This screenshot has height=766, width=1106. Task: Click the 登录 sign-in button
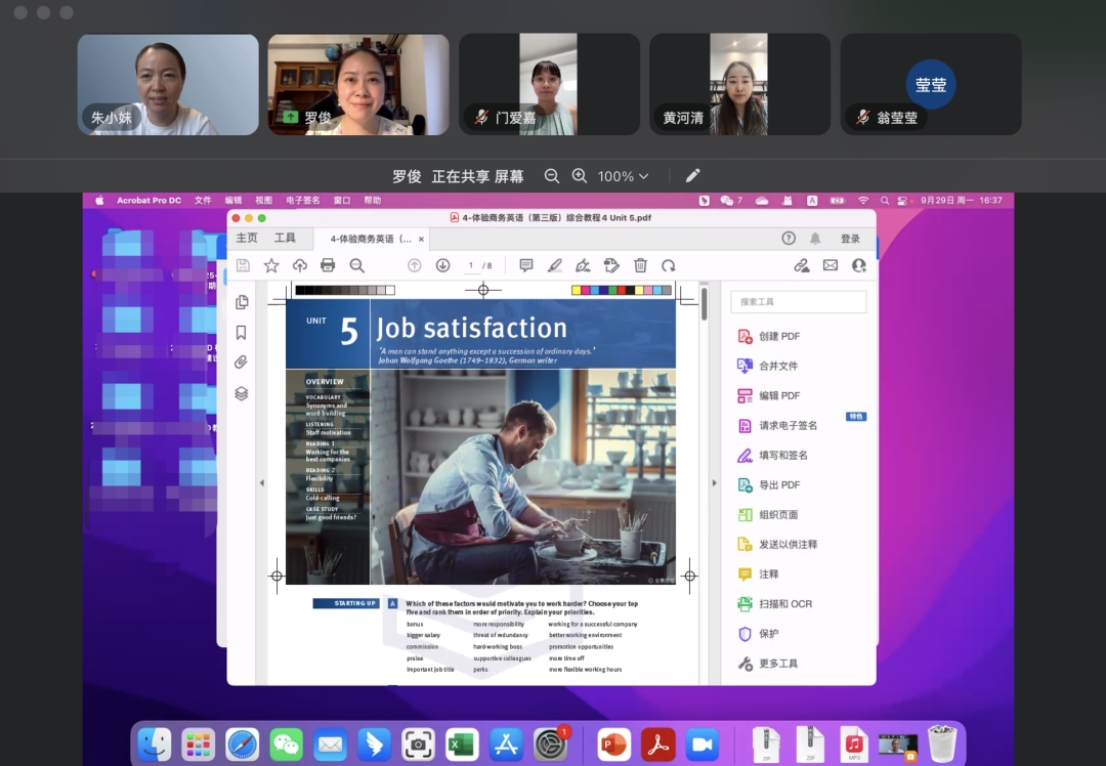click(850, 239)
